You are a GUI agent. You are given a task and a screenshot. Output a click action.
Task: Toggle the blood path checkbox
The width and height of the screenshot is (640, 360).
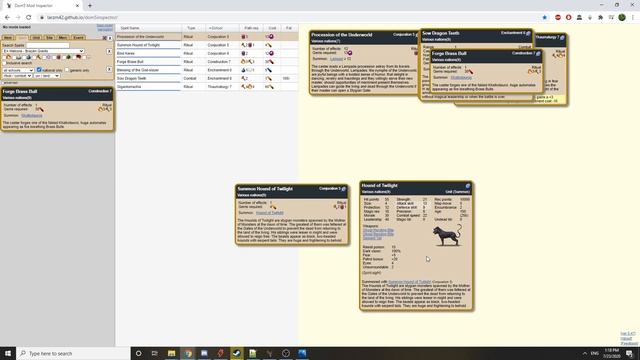point(74,57)
